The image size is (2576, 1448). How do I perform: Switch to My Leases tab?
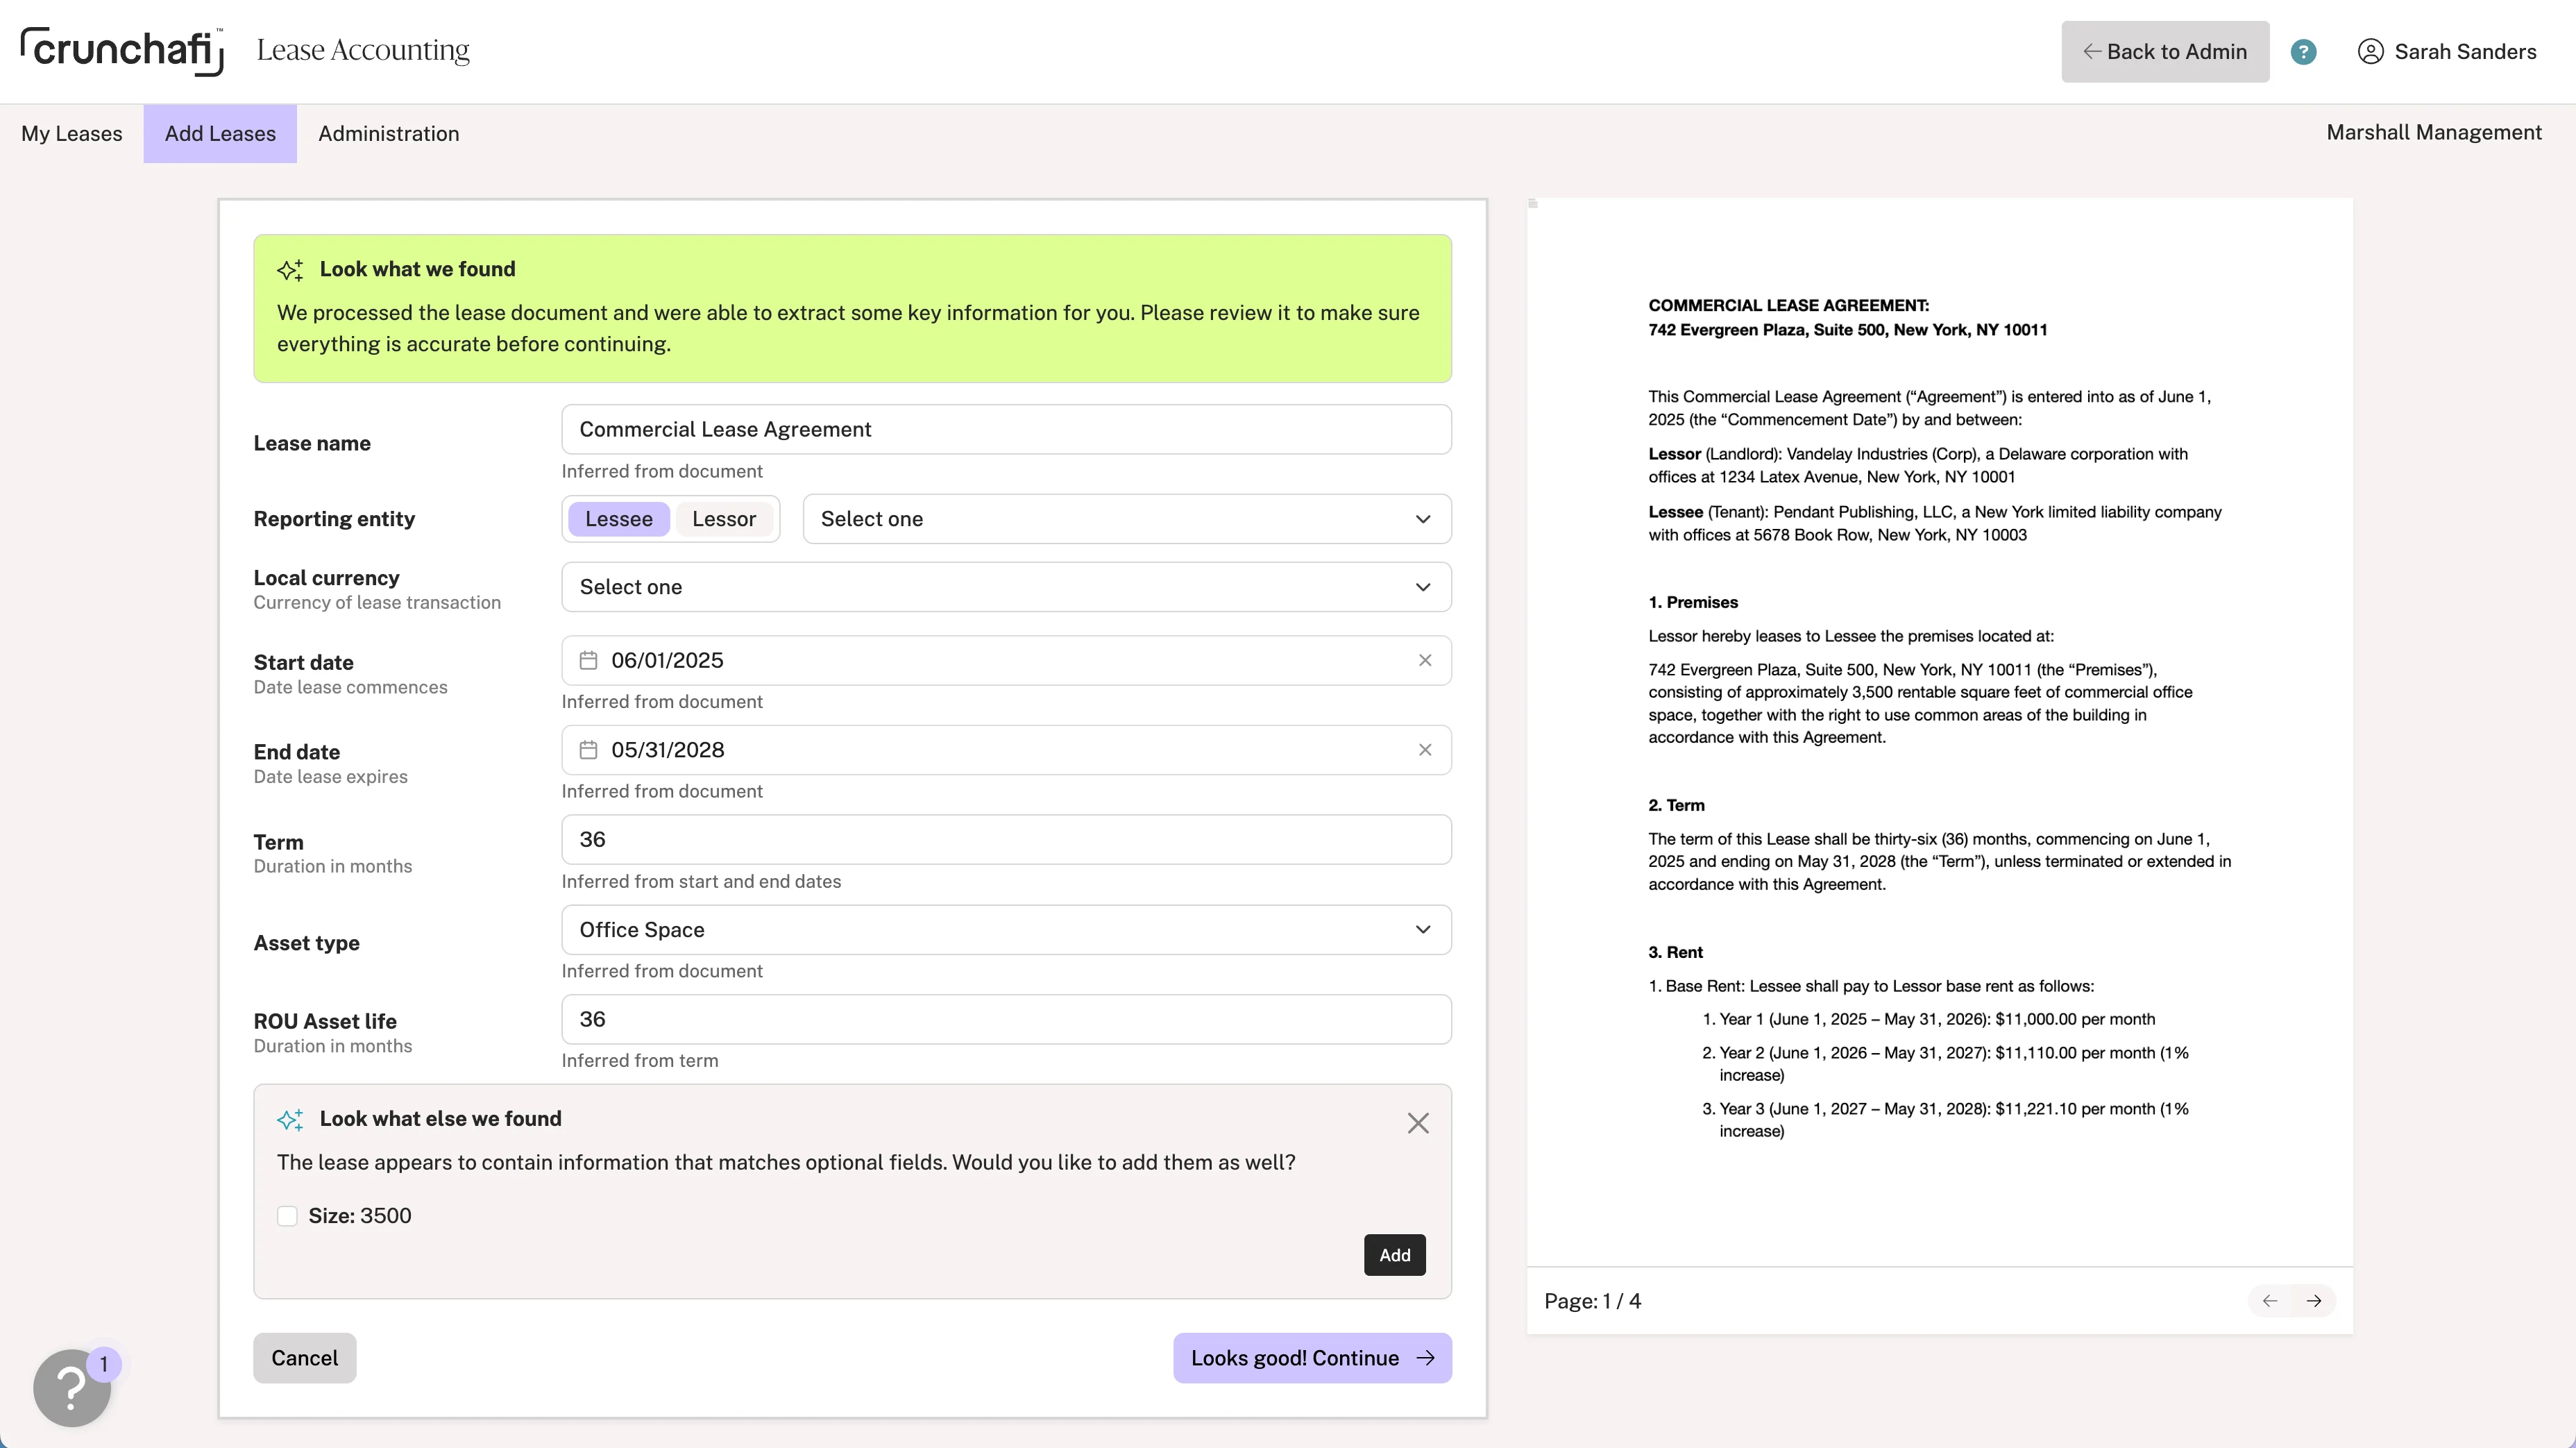coord(72,134)
